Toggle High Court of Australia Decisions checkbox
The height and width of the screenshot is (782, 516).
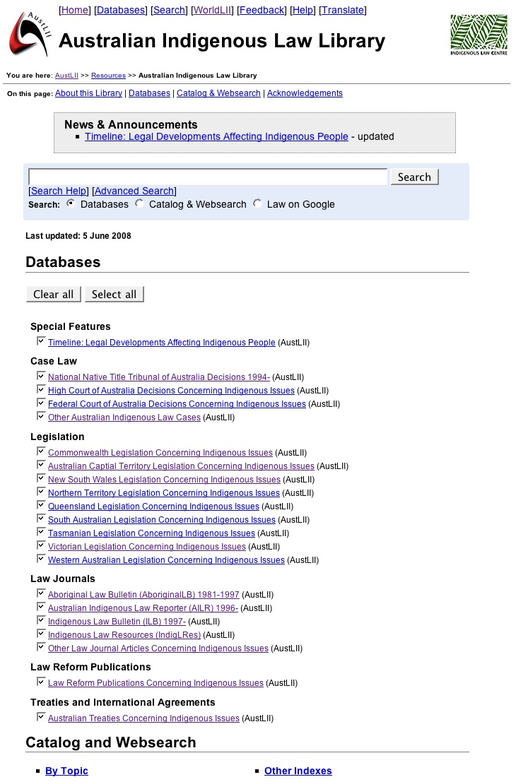[41, 389]
